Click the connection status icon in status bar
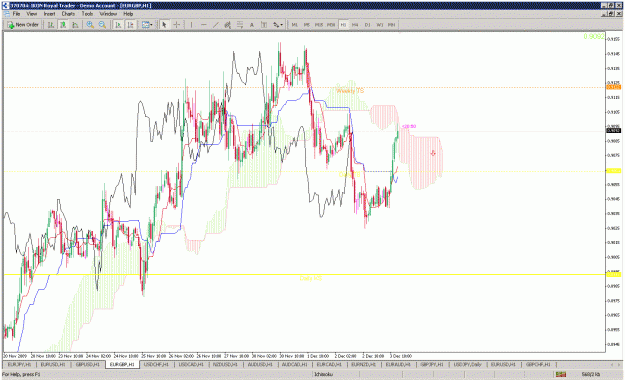Image resolution: width=625 pixels, height=380 pixels. pyautogui.click(x=561, y=374)
